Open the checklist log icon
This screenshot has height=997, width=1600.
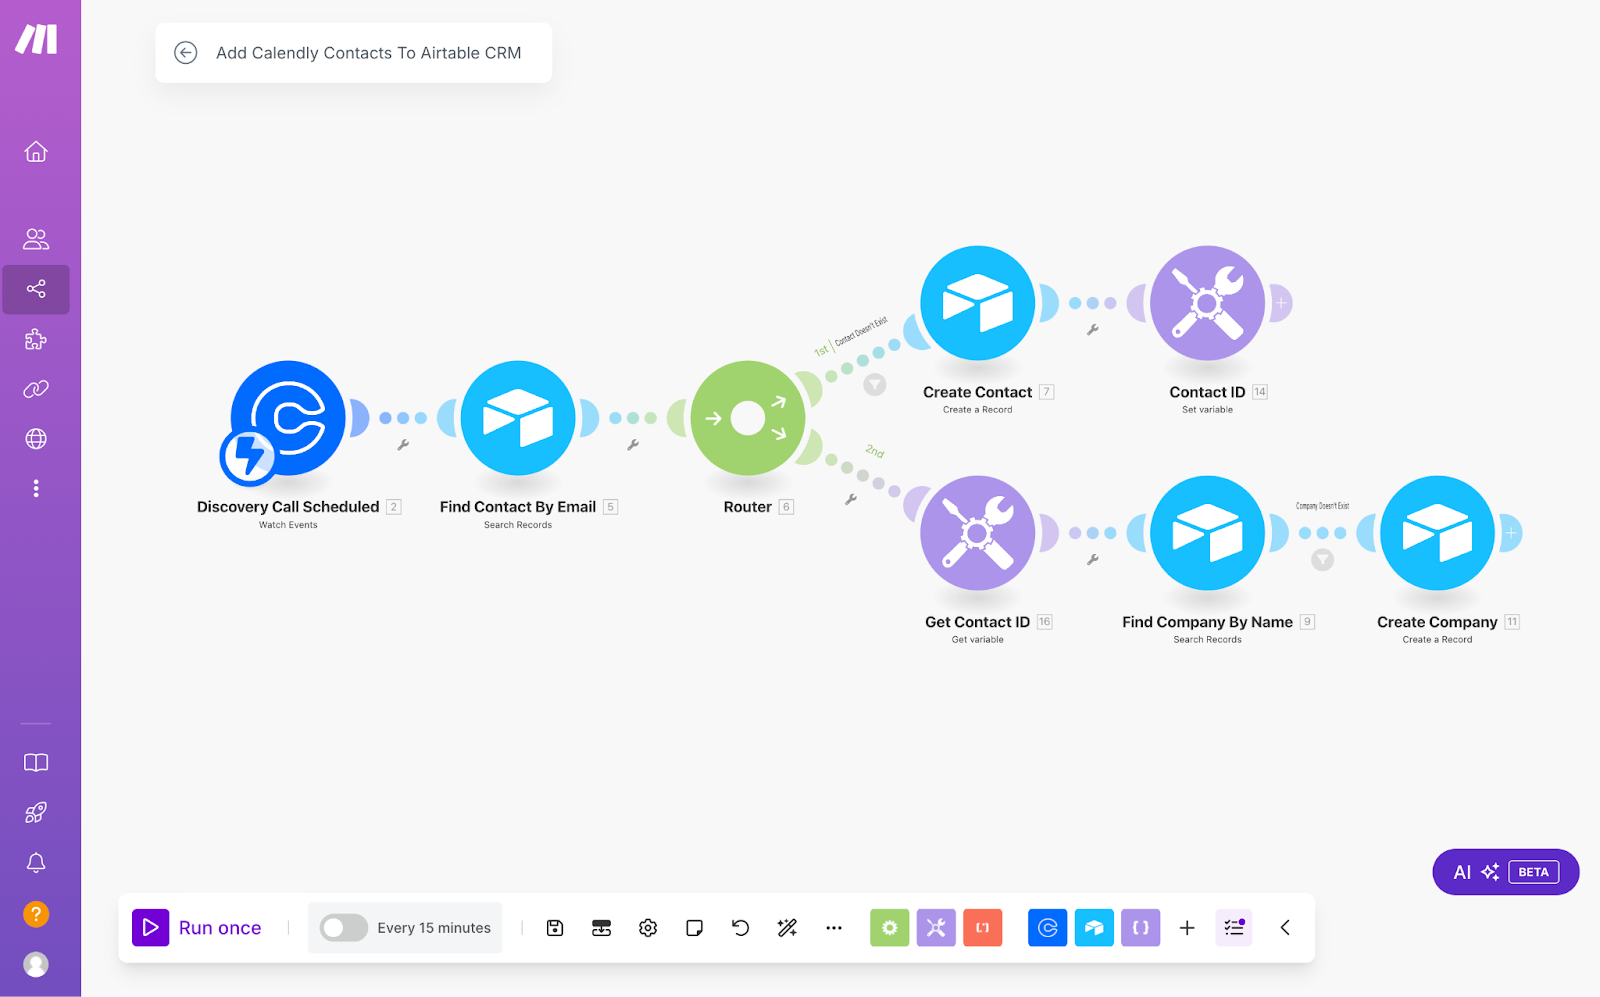point(1234,928)
